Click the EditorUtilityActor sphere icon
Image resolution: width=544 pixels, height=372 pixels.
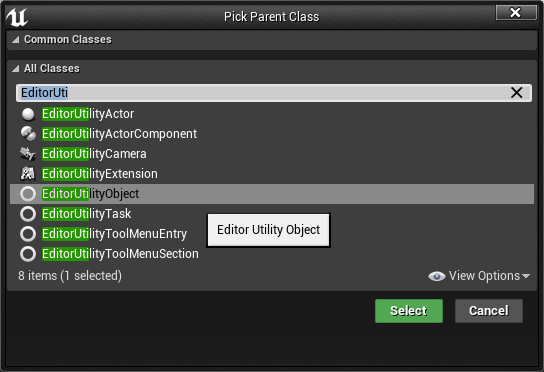[28, 114]
